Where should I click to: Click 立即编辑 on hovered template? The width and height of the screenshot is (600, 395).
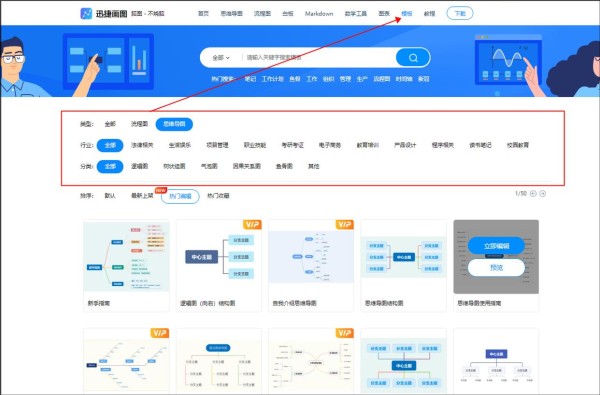click(x=496, y=246)
